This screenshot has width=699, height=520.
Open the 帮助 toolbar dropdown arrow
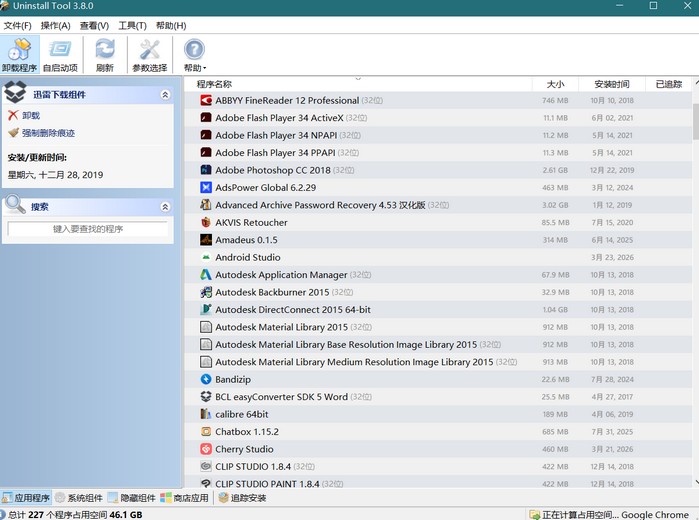(205, 69)
